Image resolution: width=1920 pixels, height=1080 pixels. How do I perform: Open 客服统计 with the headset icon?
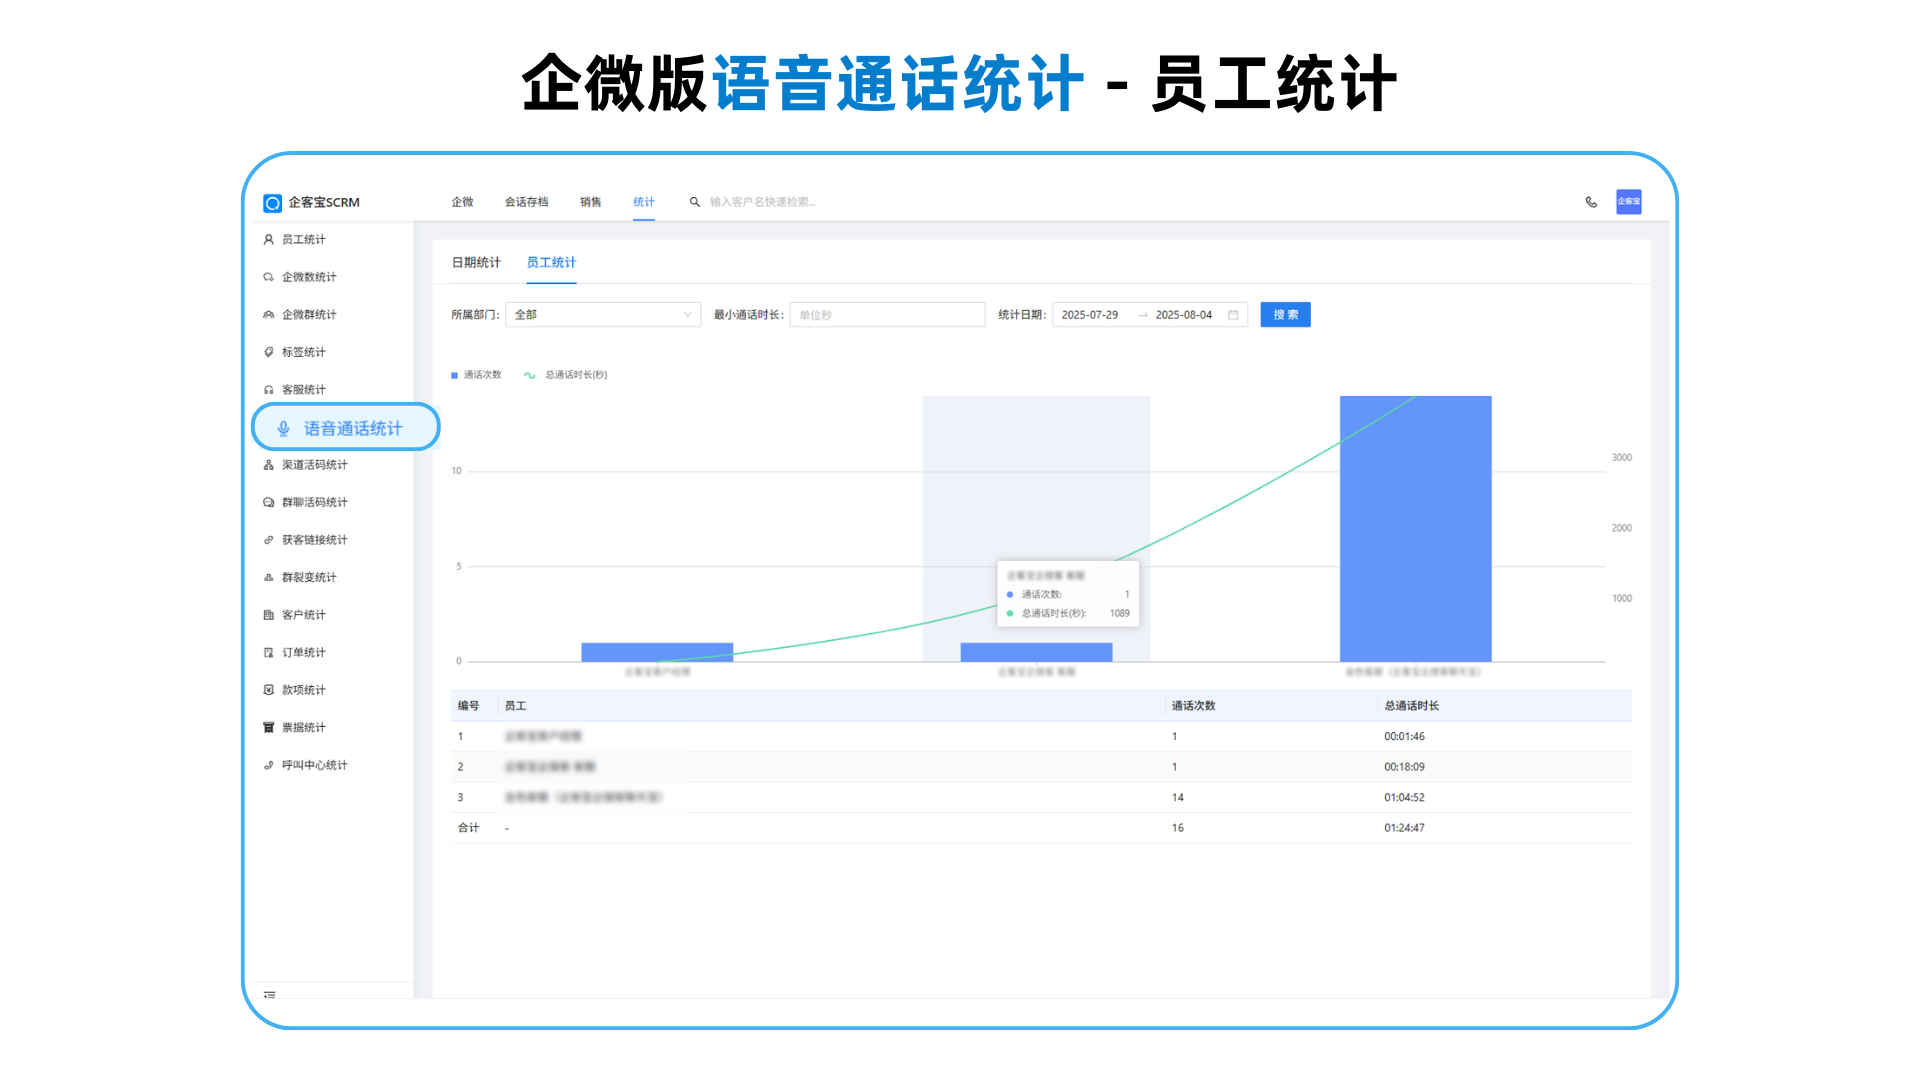click(303, 390)
